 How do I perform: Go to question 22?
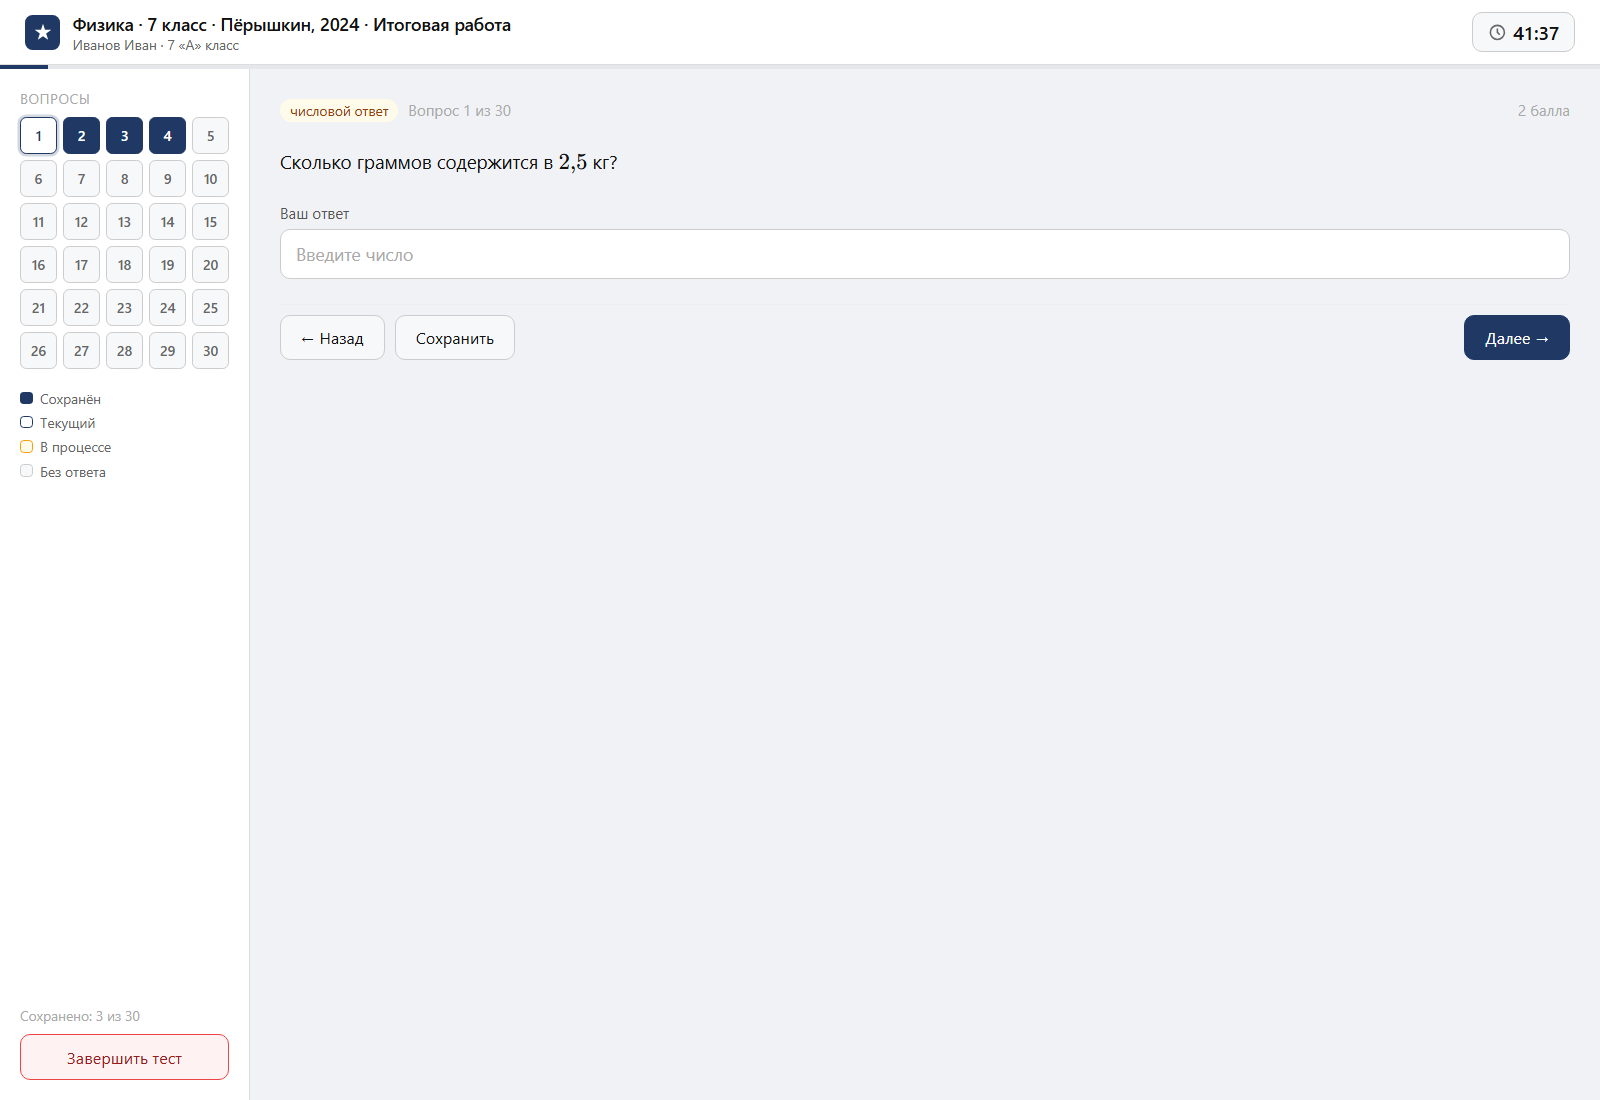(81, 308)
